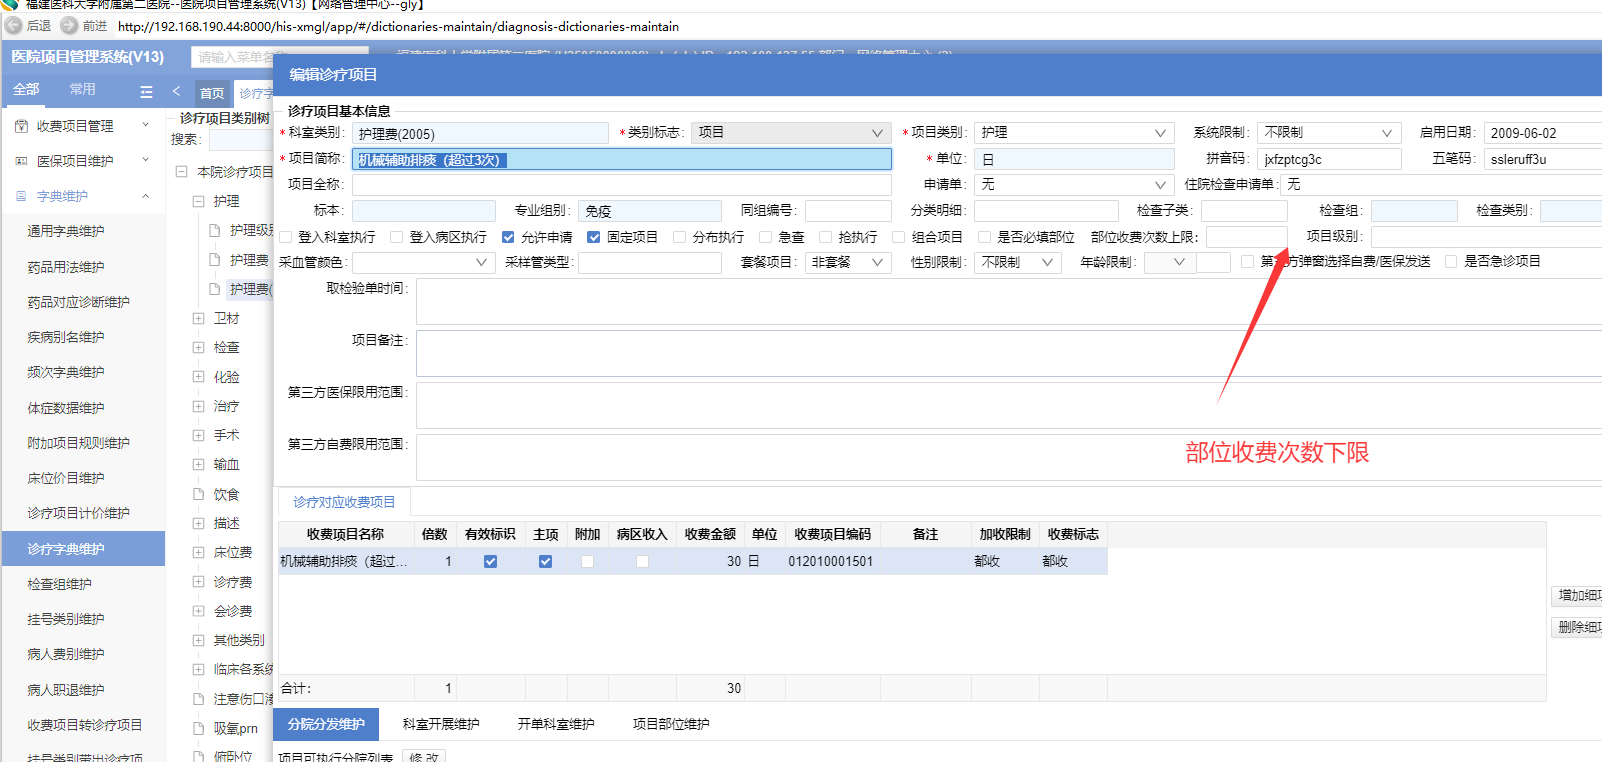Open the 类别标志 dropdown
This screenshot has height=762, width=1602.
point(789,133)
